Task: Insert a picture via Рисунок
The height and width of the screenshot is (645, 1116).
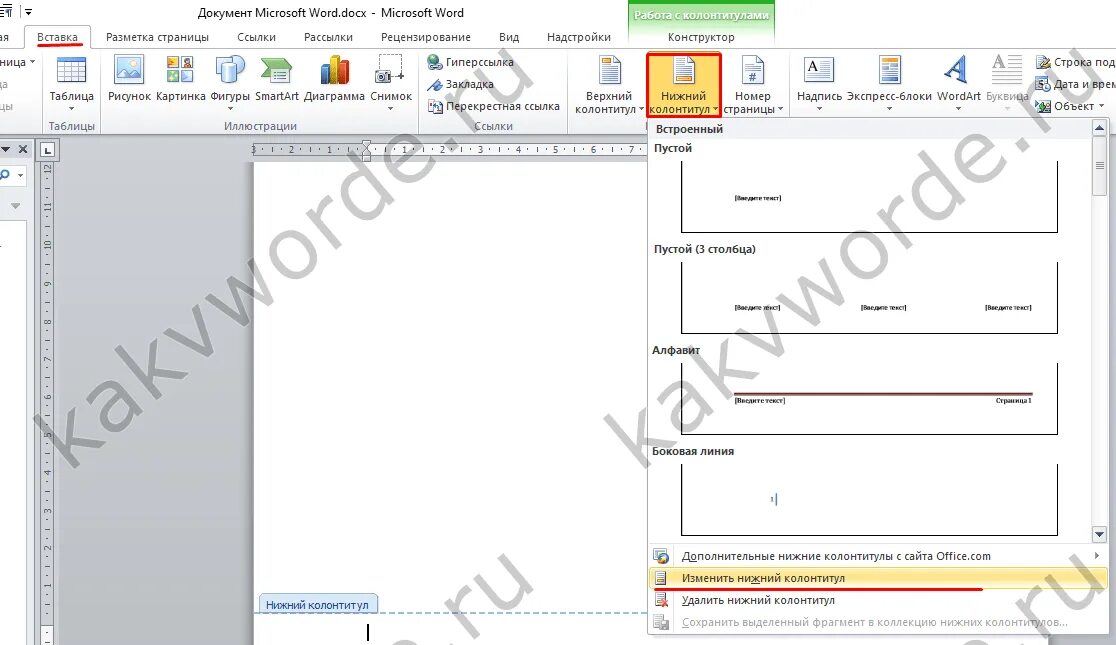Action: [x=129, y=78]
